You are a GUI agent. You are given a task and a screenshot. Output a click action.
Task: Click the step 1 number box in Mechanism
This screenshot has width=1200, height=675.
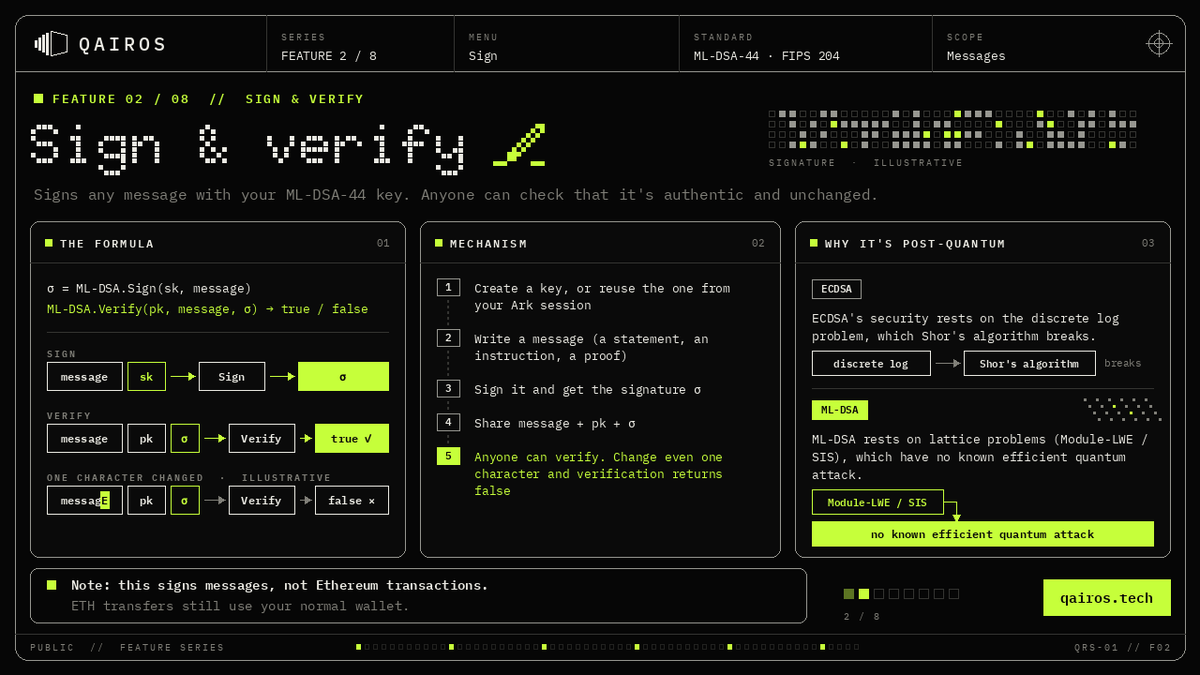(449, 288)
